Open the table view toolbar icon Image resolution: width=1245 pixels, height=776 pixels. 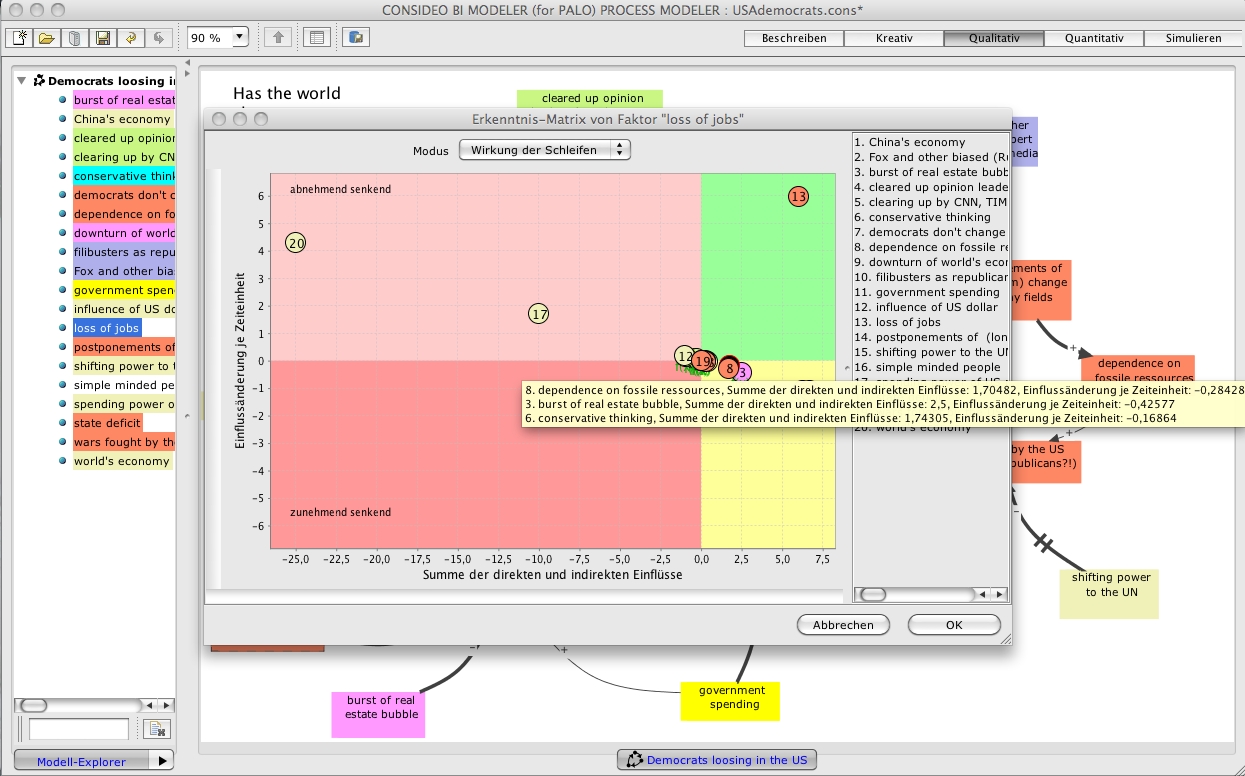316,38
